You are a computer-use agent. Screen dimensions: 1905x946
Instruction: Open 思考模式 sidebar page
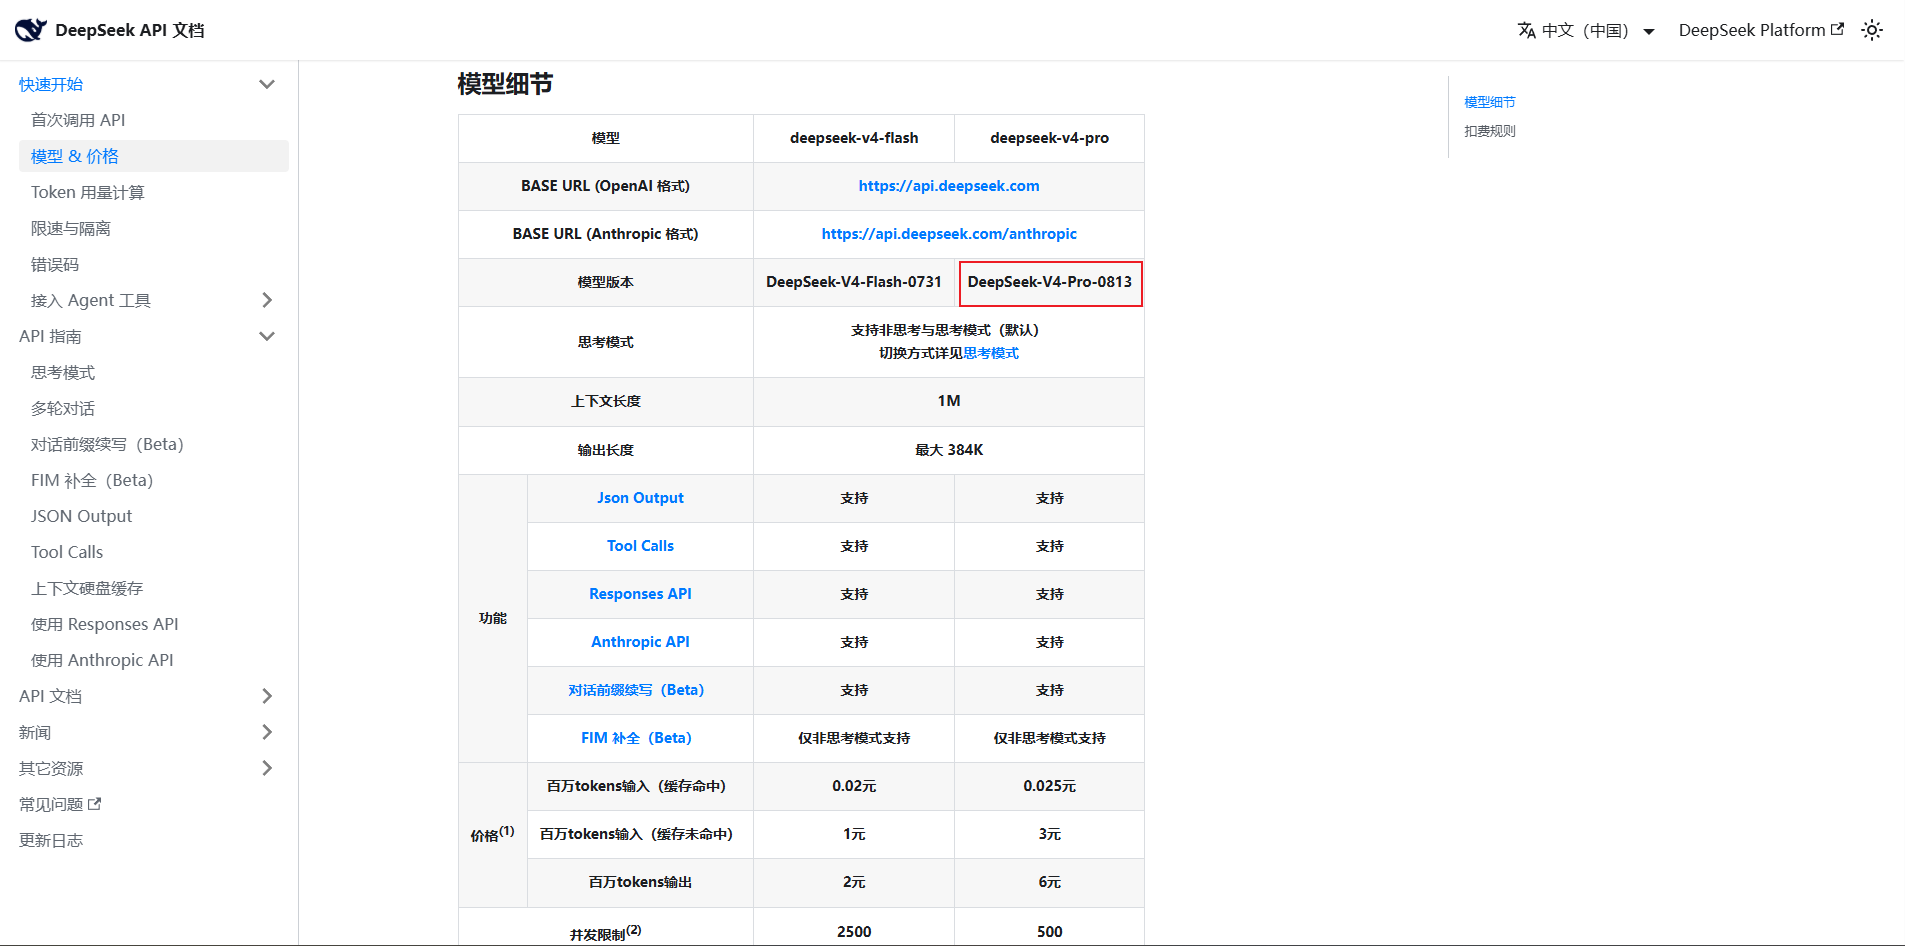tap(63, 372)
